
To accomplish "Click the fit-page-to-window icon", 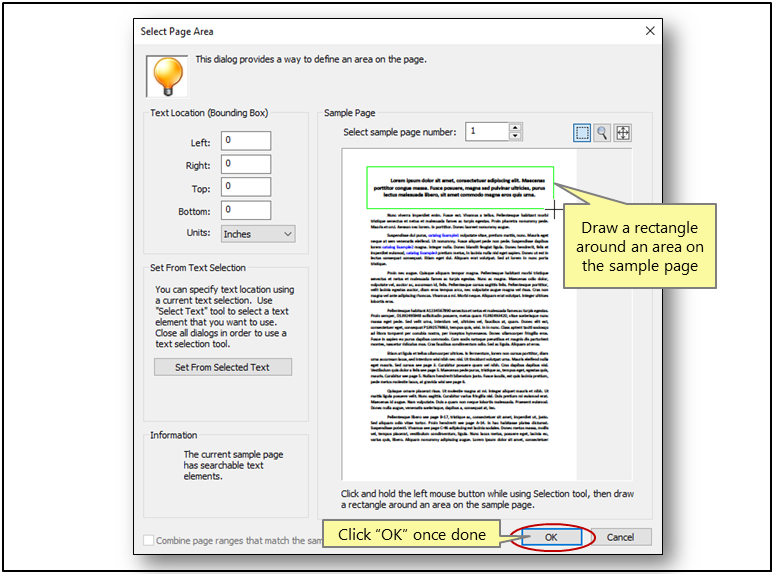I will click(x=623, y=132).
